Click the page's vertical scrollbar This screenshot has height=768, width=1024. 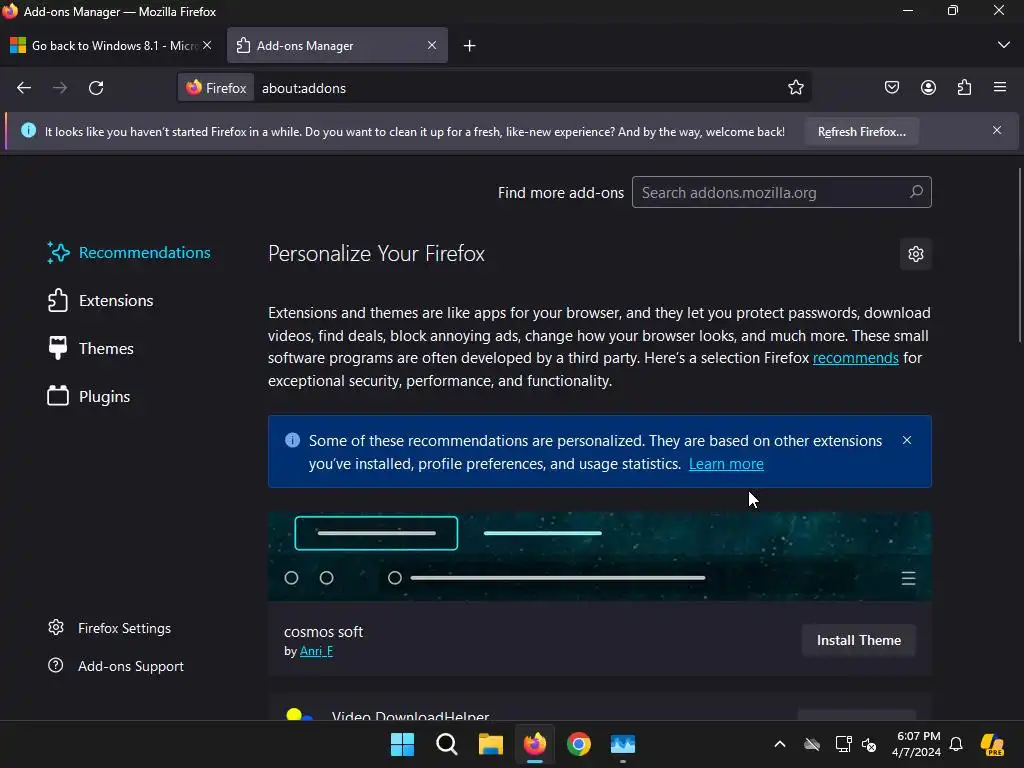click(1019, 255)
